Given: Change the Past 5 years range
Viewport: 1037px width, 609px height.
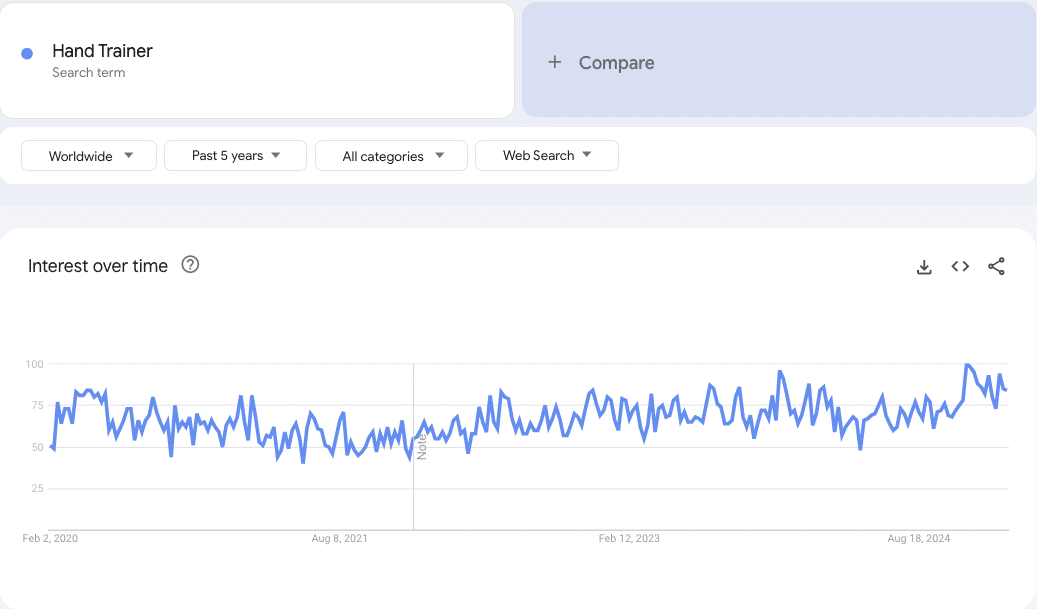Looking at the screenshot, I should coord(235,155).
